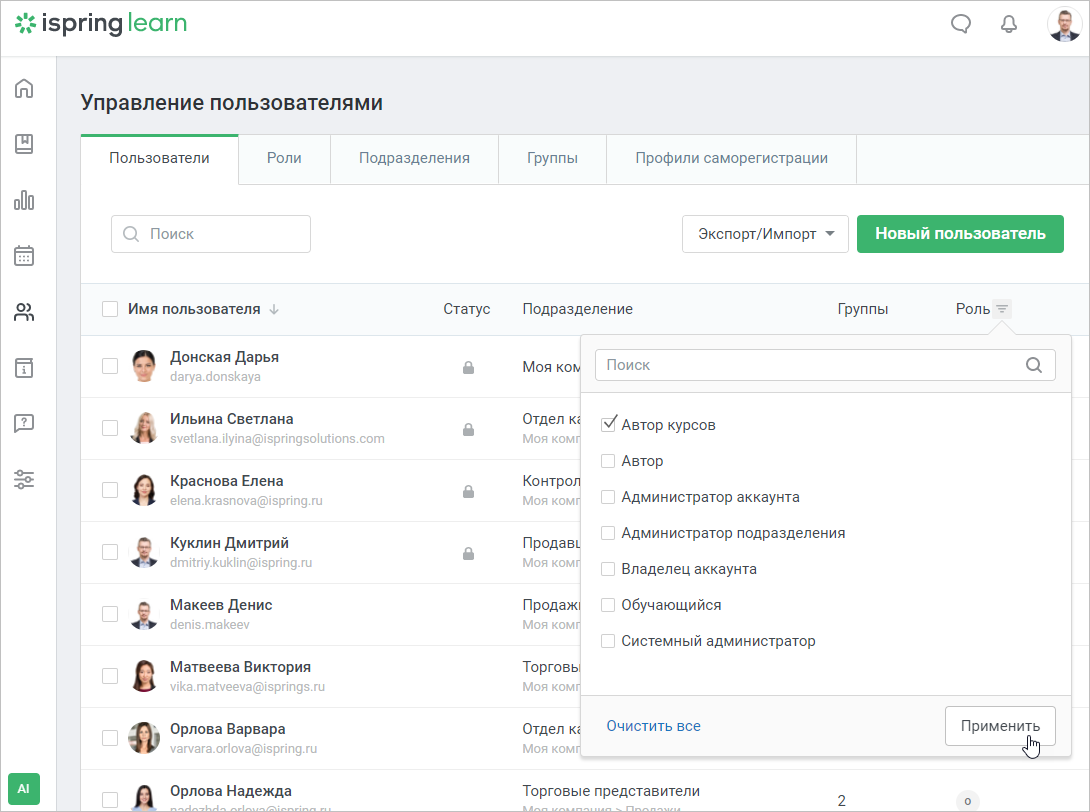Select the checkbox for Ильина Светлана
This screenshot has width=1090, height=812.
[110, 428]
